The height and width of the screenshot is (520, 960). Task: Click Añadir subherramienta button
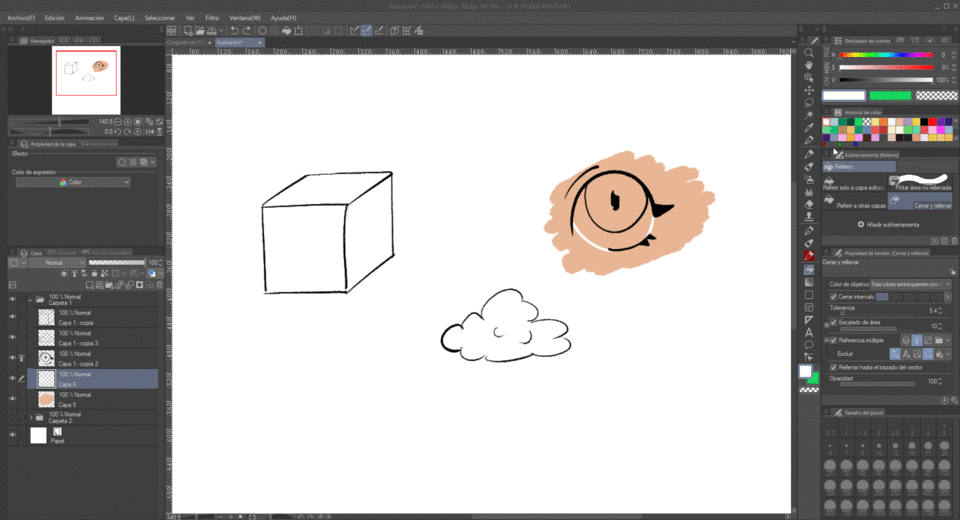[x=888, y=225]
